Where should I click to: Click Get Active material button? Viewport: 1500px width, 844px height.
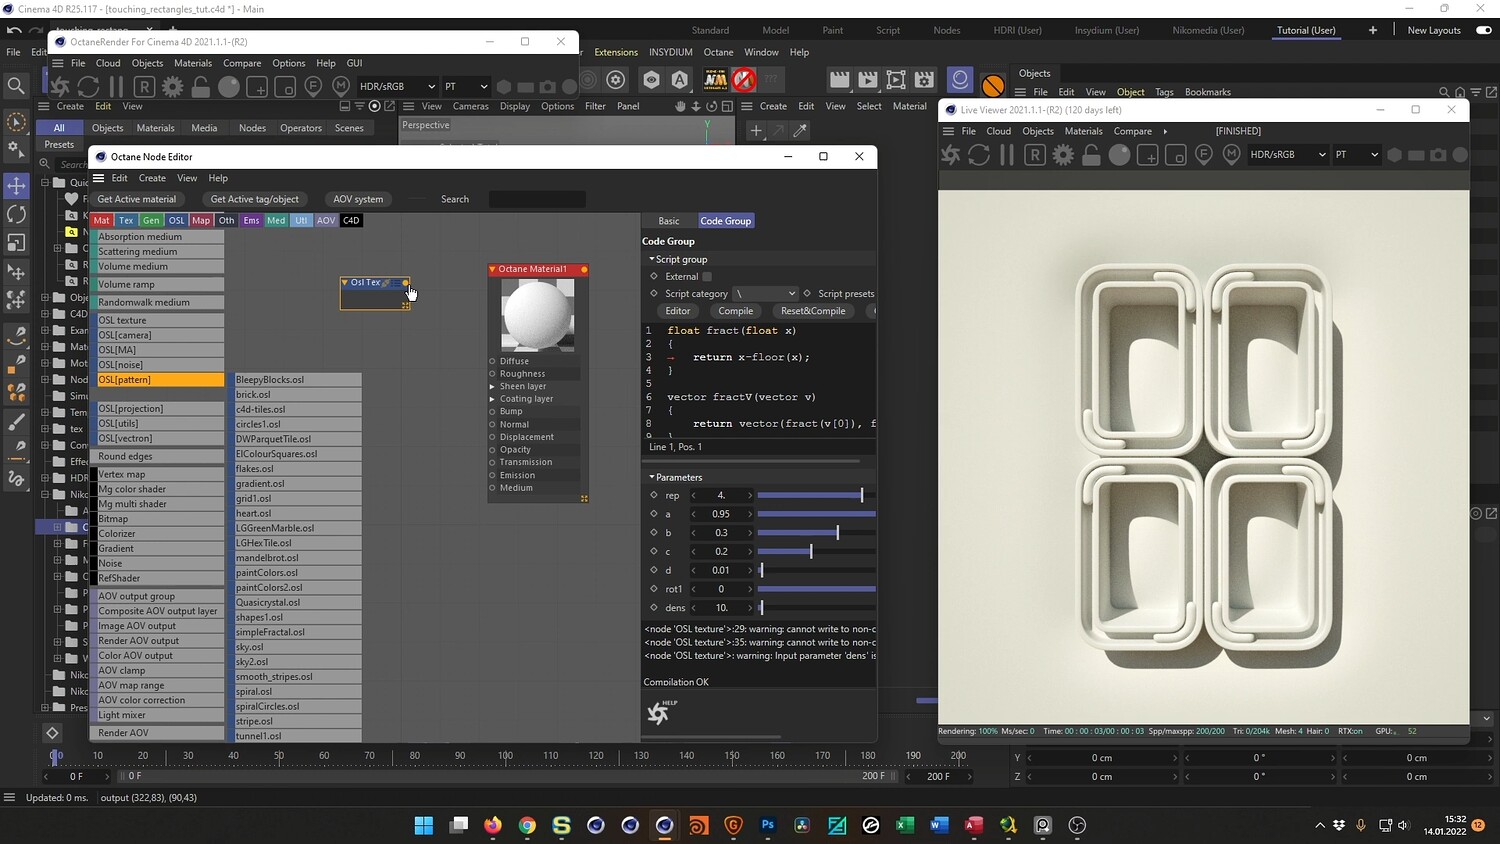pos(137,199)
